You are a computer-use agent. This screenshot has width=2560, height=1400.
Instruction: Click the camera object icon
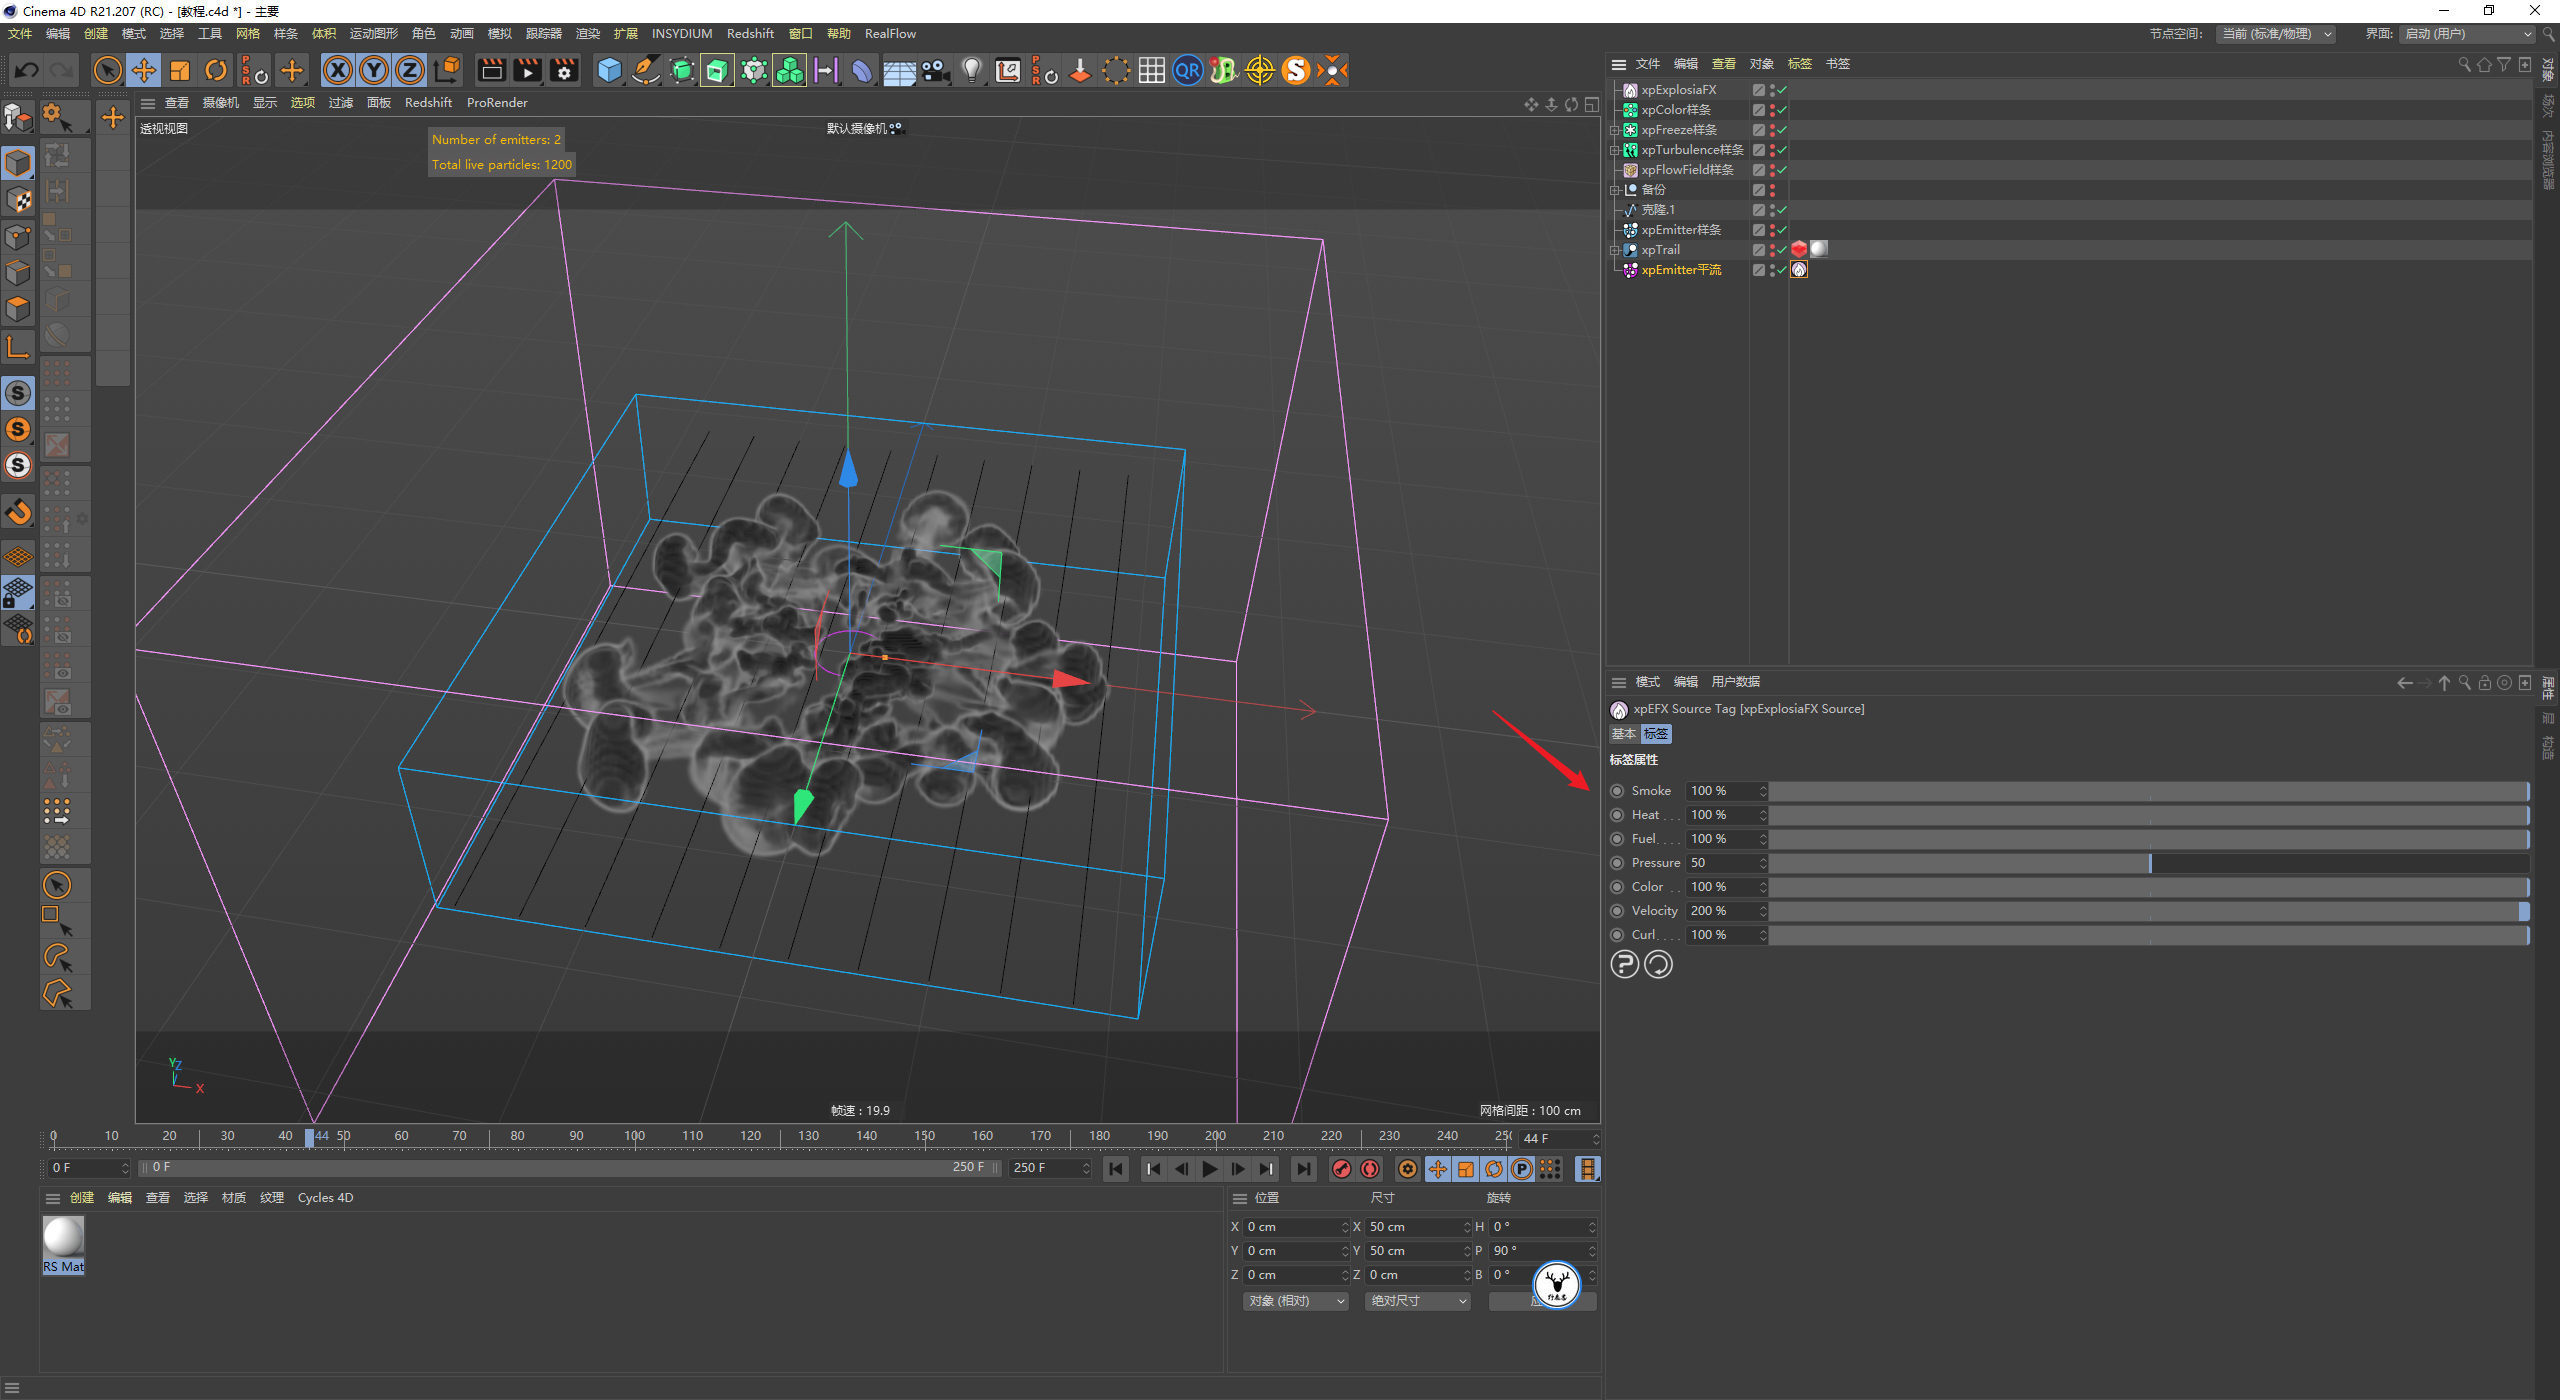pos(935,70)
